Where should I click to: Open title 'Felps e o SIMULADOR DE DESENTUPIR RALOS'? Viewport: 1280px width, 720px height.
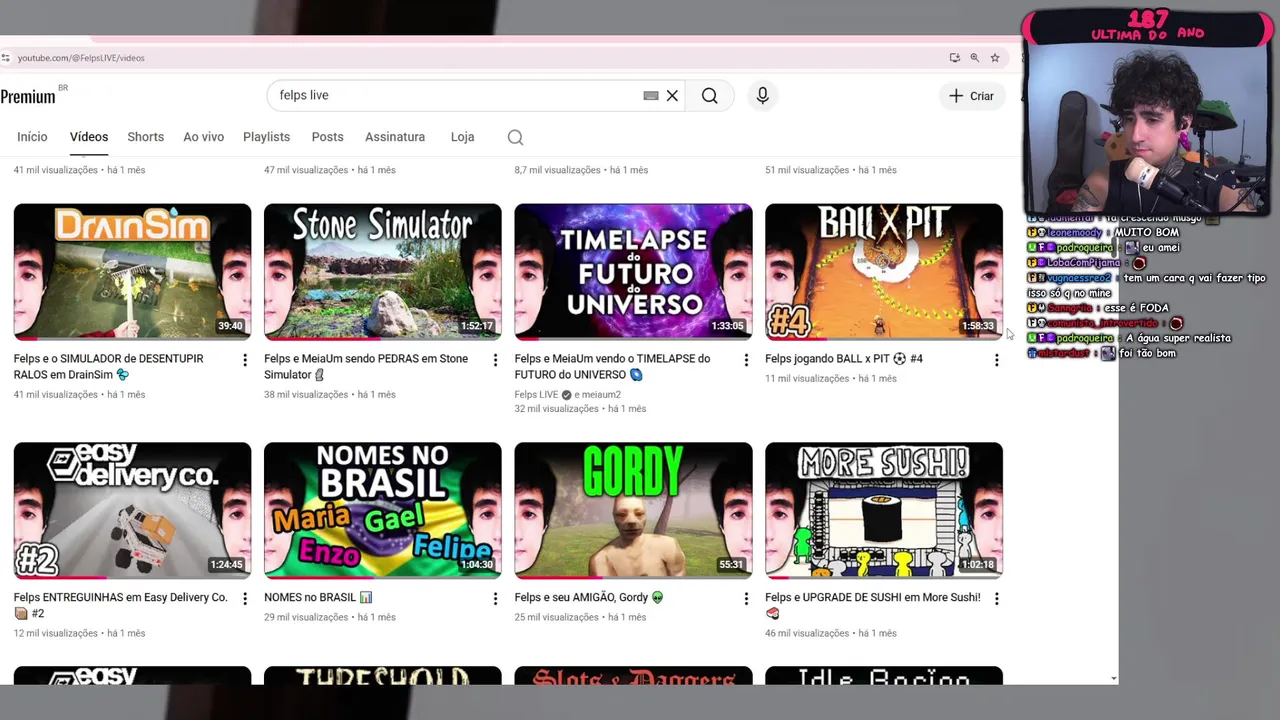point(108,366)
